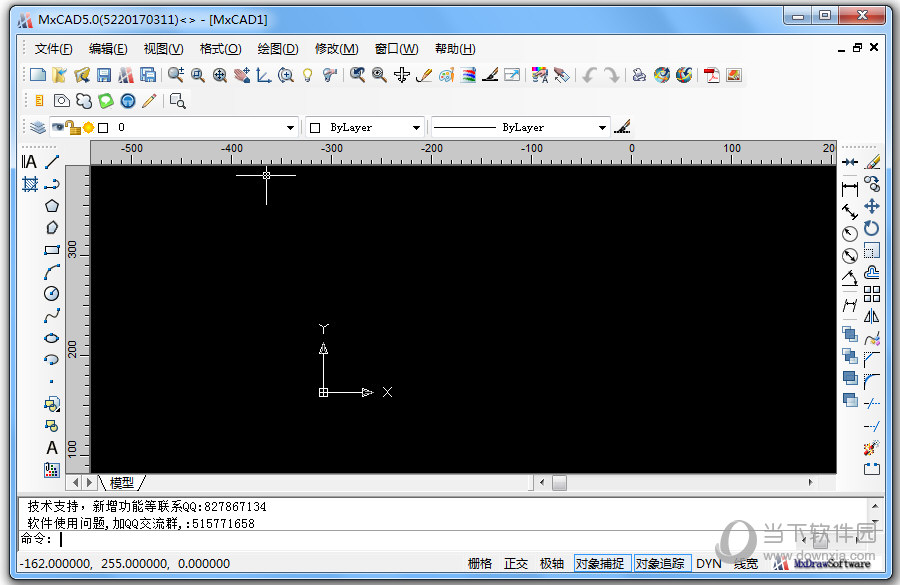Click the image export icon
The height and width of the screenshot is (585, 900).
(734, 75)
